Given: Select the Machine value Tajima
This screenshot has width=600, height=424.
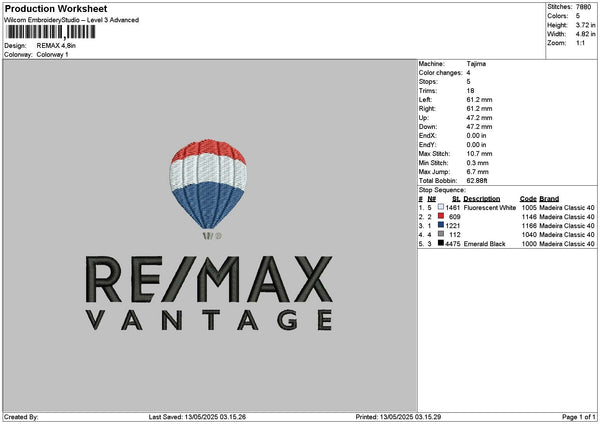Looking at the screenshot, I should click(x=476, y=63).
